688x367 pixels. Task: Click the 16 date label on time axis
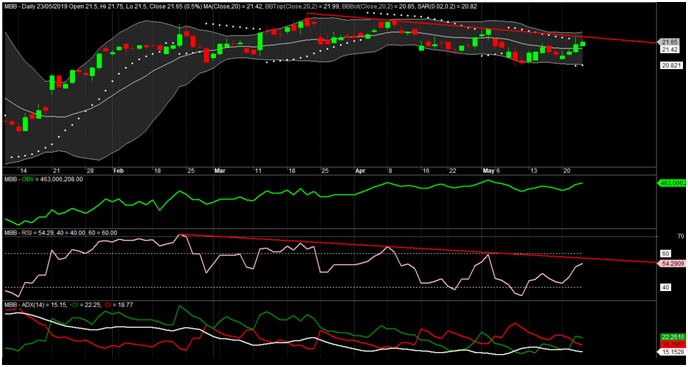tap(426, 171)
